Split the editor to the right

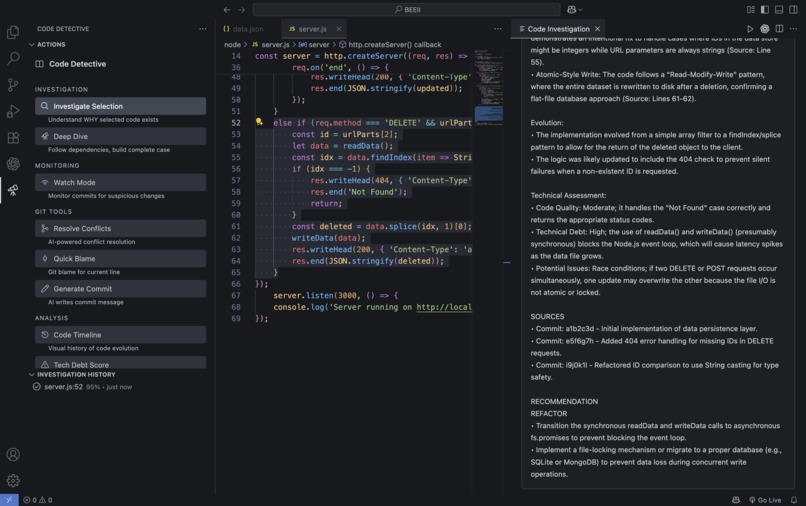779,29
